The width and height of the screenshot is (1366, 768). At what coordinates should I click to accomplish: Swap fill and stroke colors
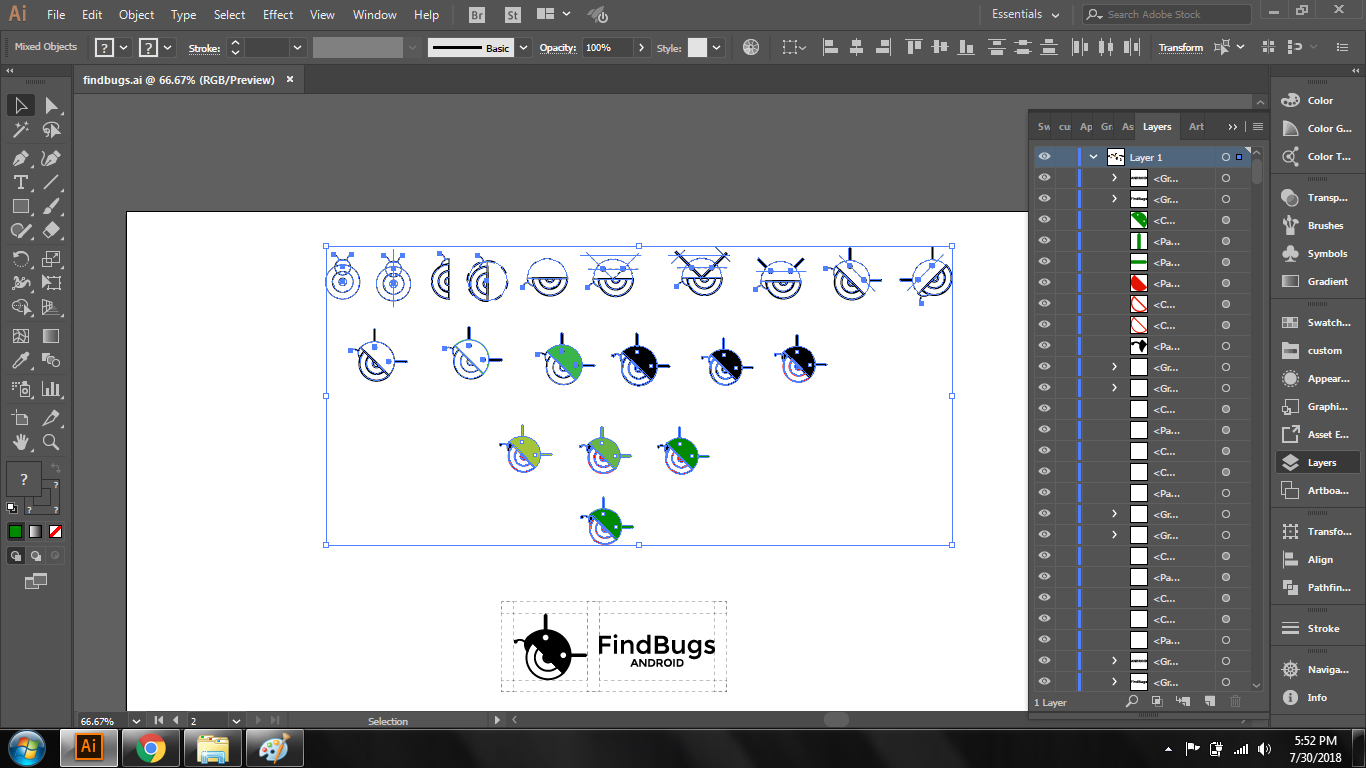point(56,468)
